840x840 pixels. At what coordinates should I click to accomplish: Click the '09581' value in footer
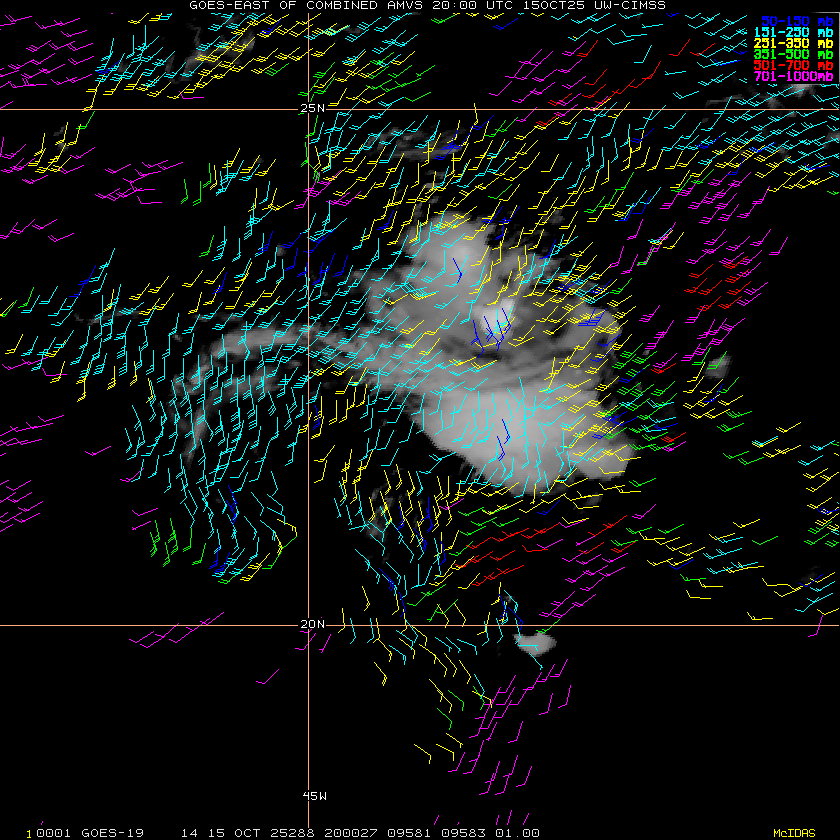click(409, 833)
